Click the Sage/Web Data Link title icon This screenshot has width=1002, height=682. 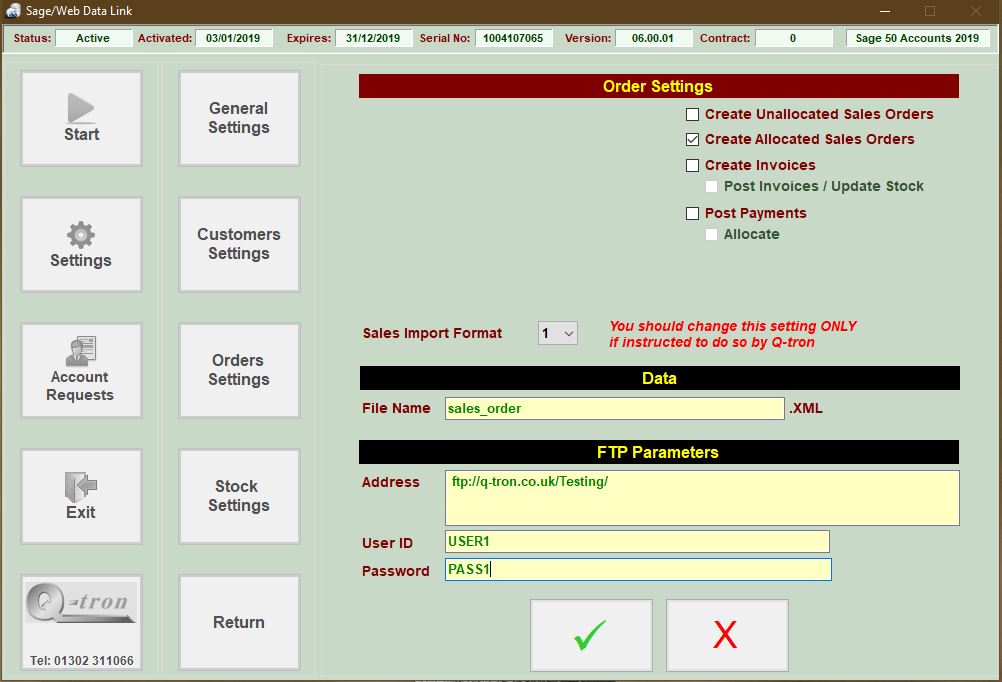13,11
